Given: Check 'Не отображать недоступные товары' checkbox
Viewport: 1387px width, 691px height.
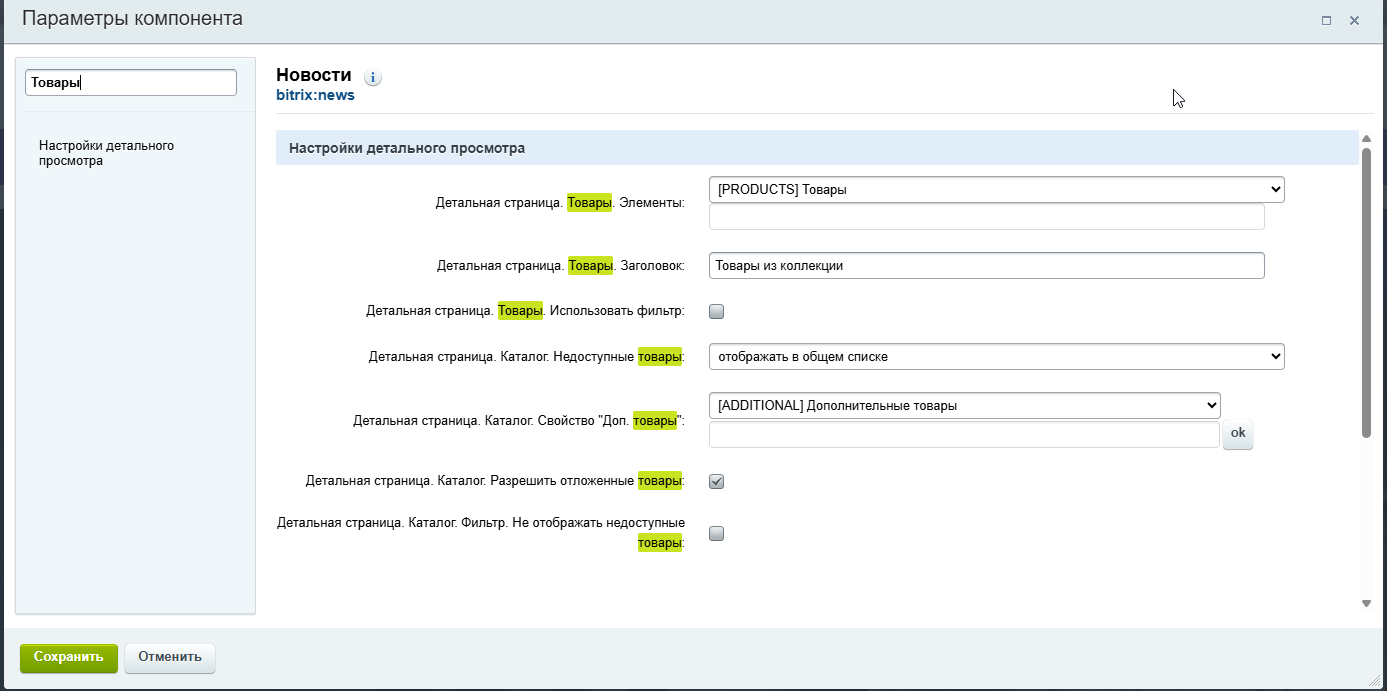Looking at the screenshot, I should [716, 533].
